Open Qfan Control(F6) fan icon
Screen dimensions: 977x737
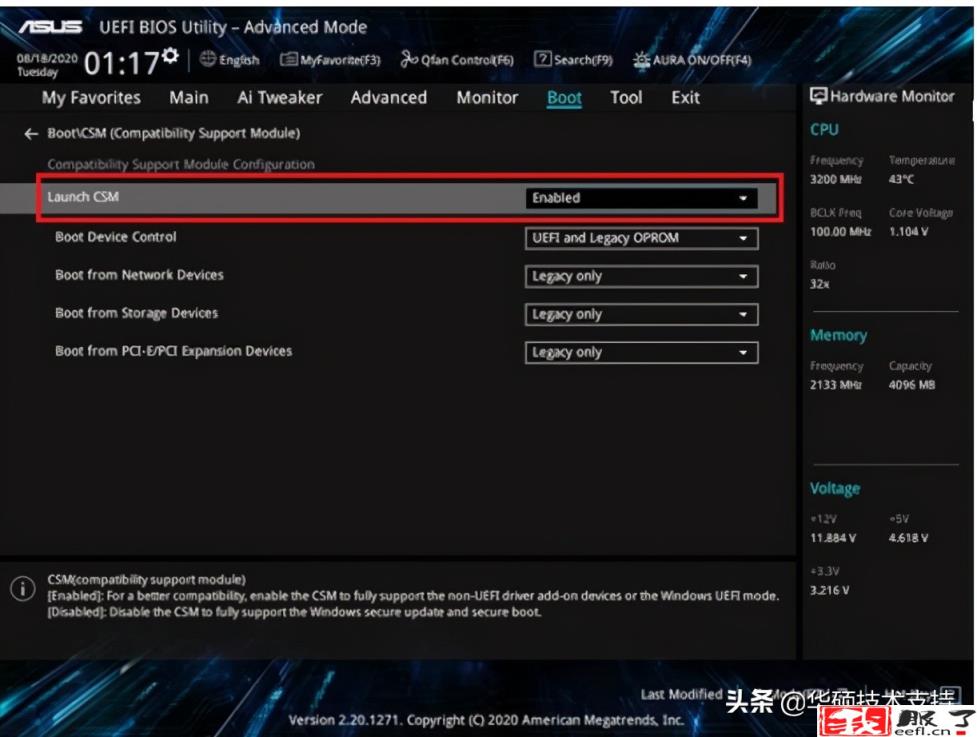click(x=409, y=60)
